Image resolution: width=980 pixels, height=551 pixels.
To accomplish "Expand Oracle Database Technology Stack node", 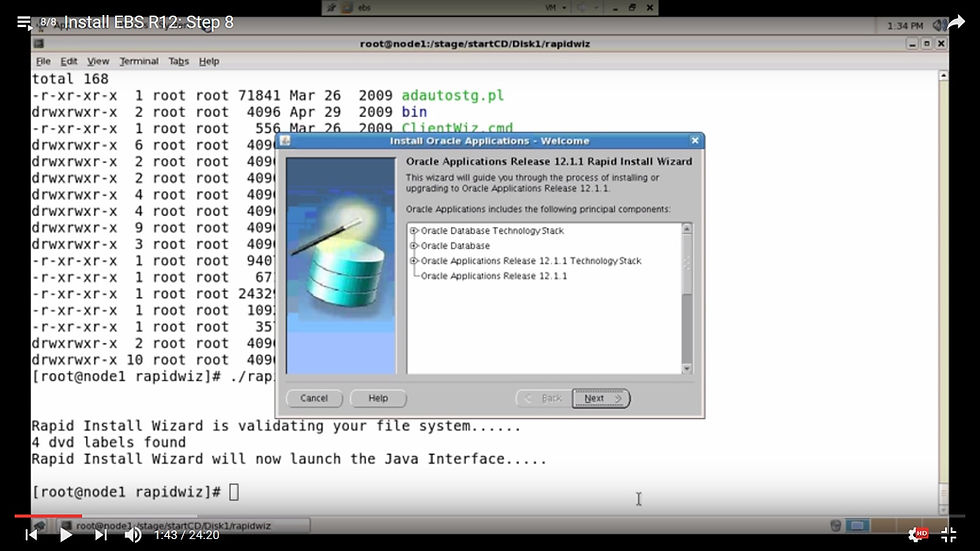I will point(414,231).
